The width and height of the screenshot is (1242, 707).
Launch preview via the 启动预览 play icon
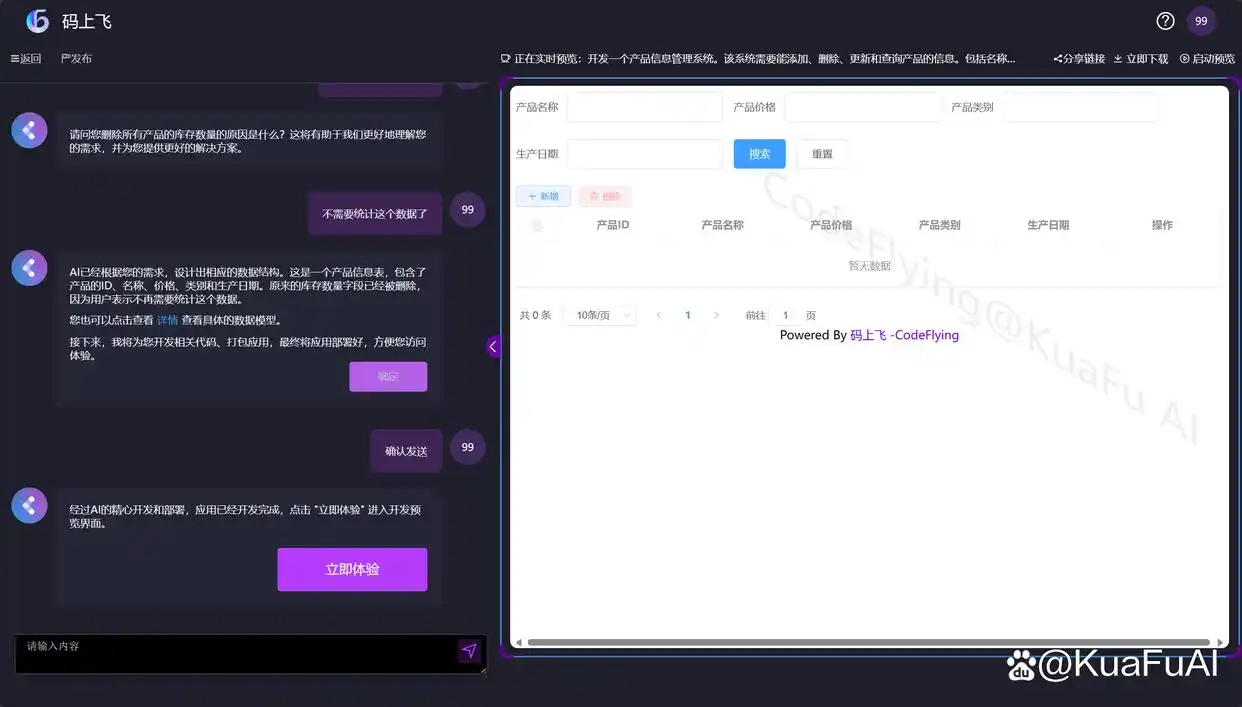pos(1183,58)
